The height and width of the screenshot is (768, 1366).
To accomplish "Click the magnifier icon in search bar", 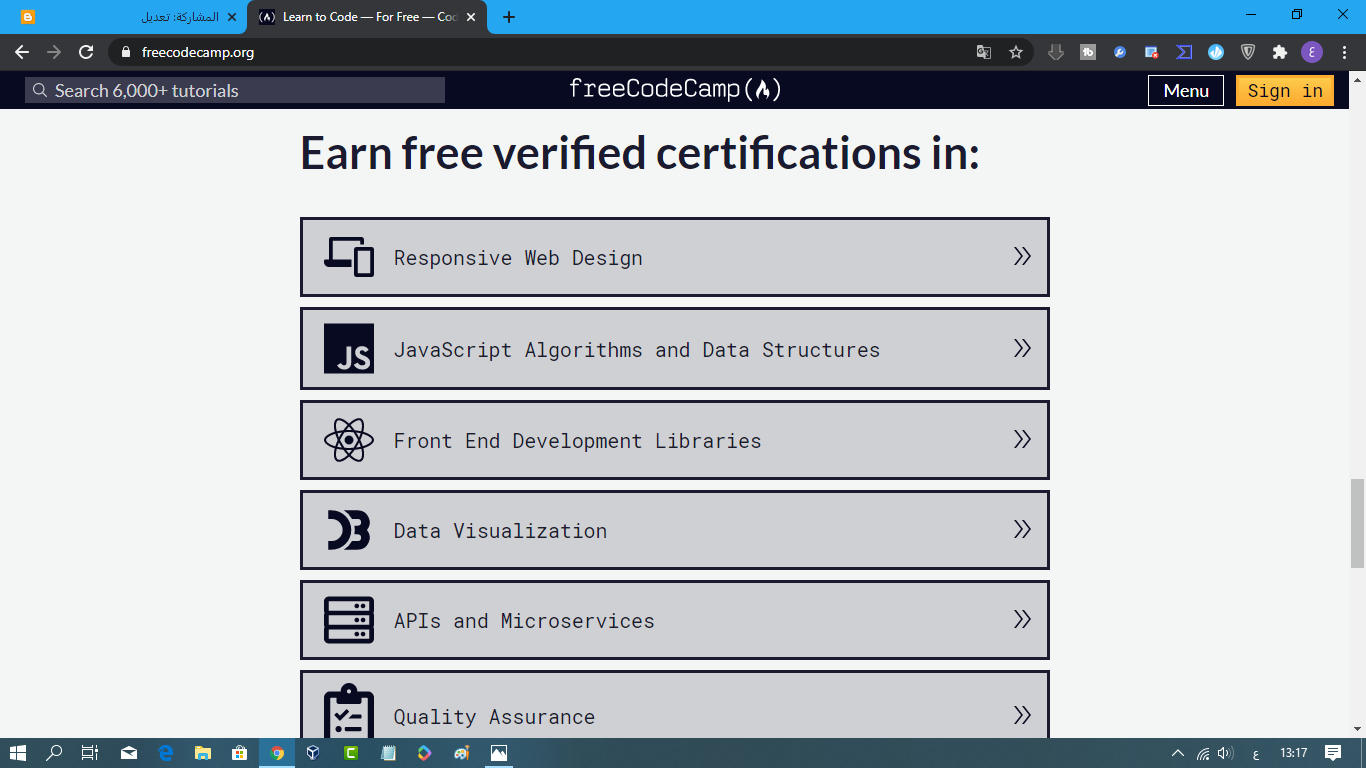I will [x=40, y=90].
